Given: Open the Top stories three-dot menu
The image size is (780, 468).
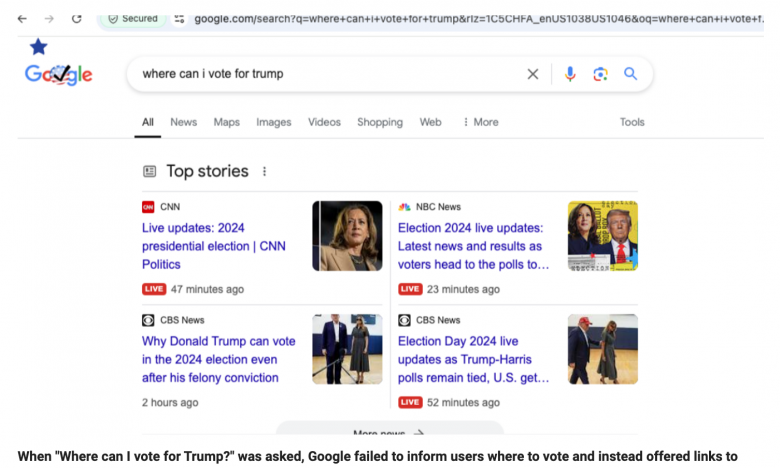Looking at the screenshot, I should coord(264,172).
